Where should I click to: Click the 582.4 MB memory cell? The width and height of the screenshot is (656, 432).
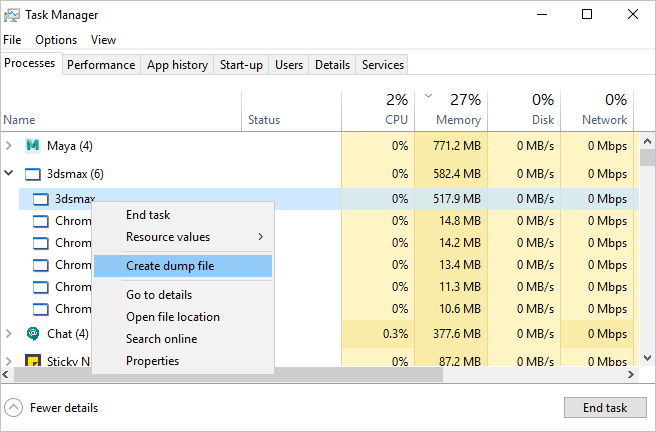[x=451, y=174]
